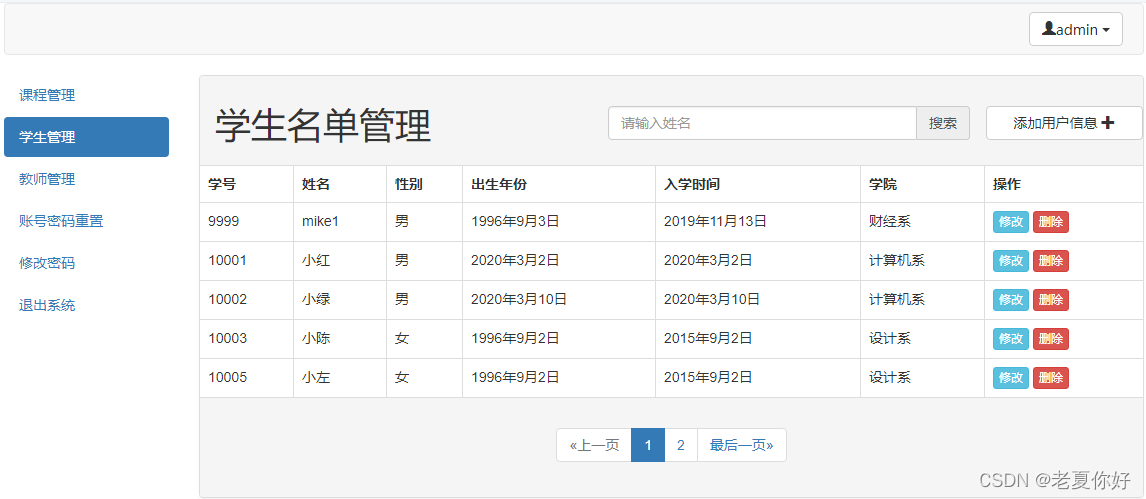Click 修改 in the 小陈 row
The height and width of the screenshot is (499, 1146).
coord(1011,338)
